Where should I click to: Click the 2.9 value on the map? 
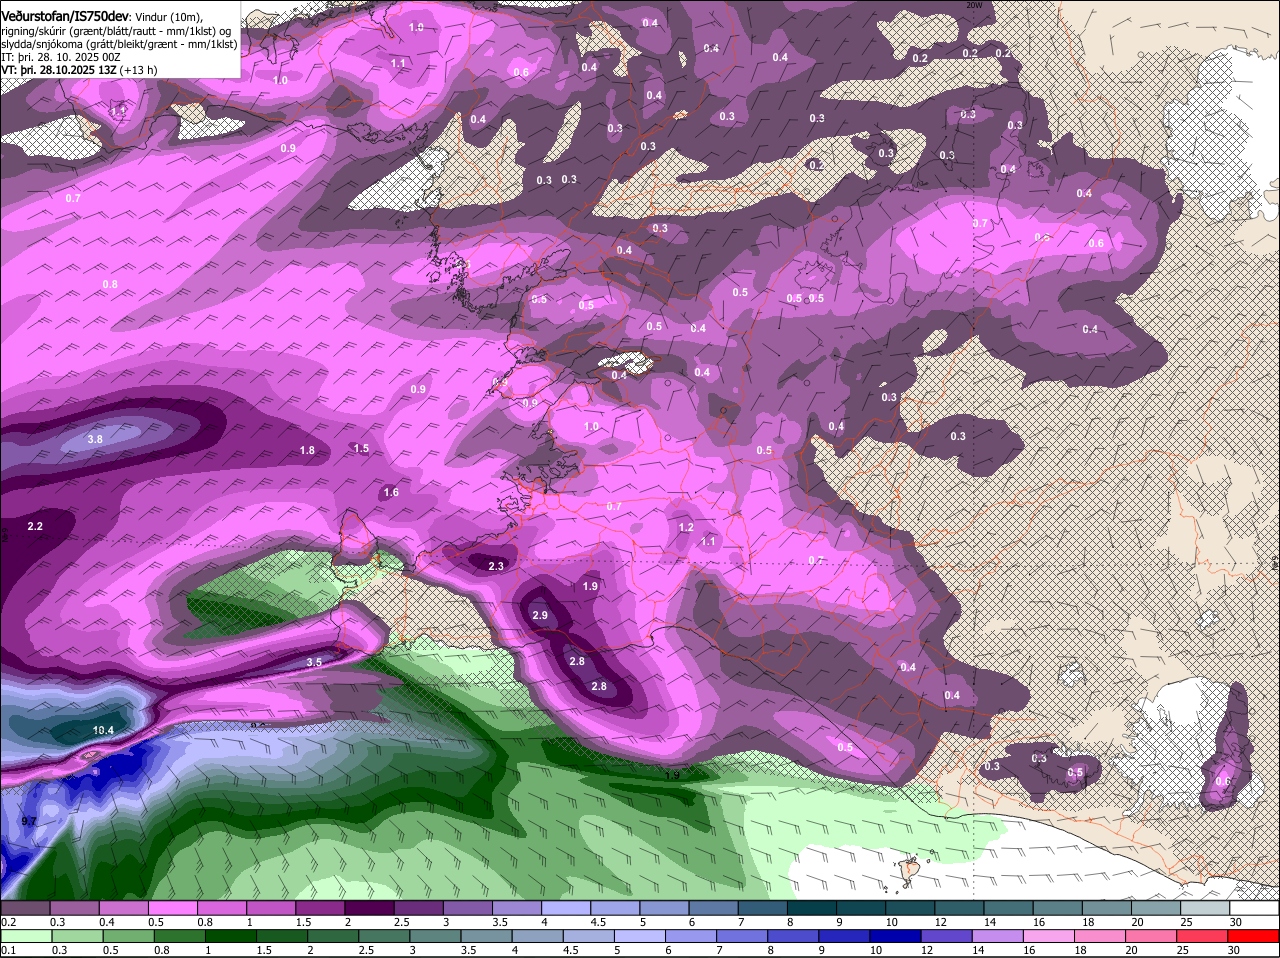point(540,615)
